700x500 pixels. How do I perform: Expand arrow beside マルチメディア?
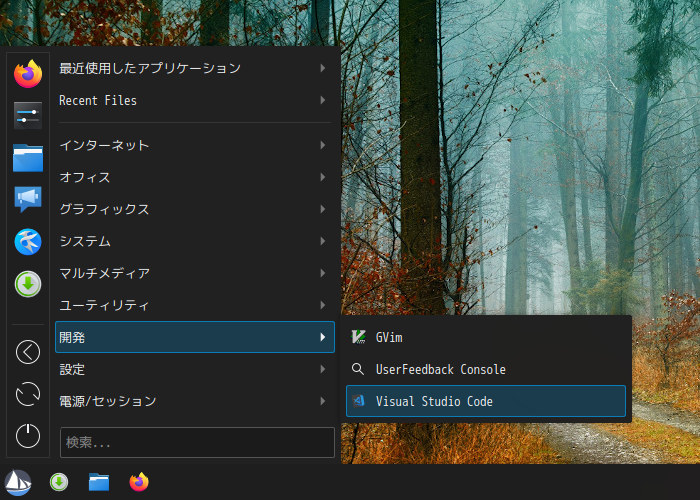(x=323, y=273)
